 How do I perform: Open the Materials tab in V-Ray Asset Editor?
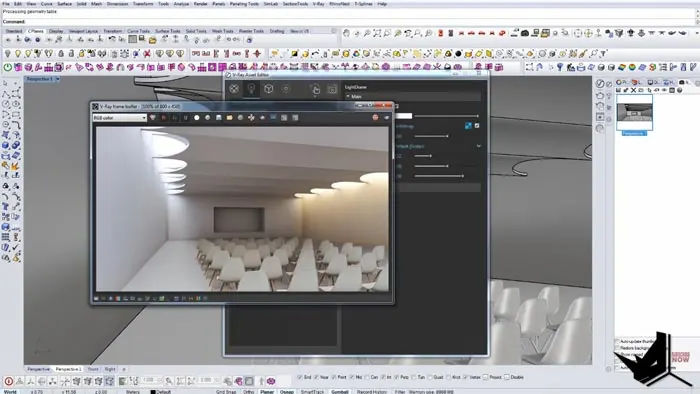pos(234,89)
